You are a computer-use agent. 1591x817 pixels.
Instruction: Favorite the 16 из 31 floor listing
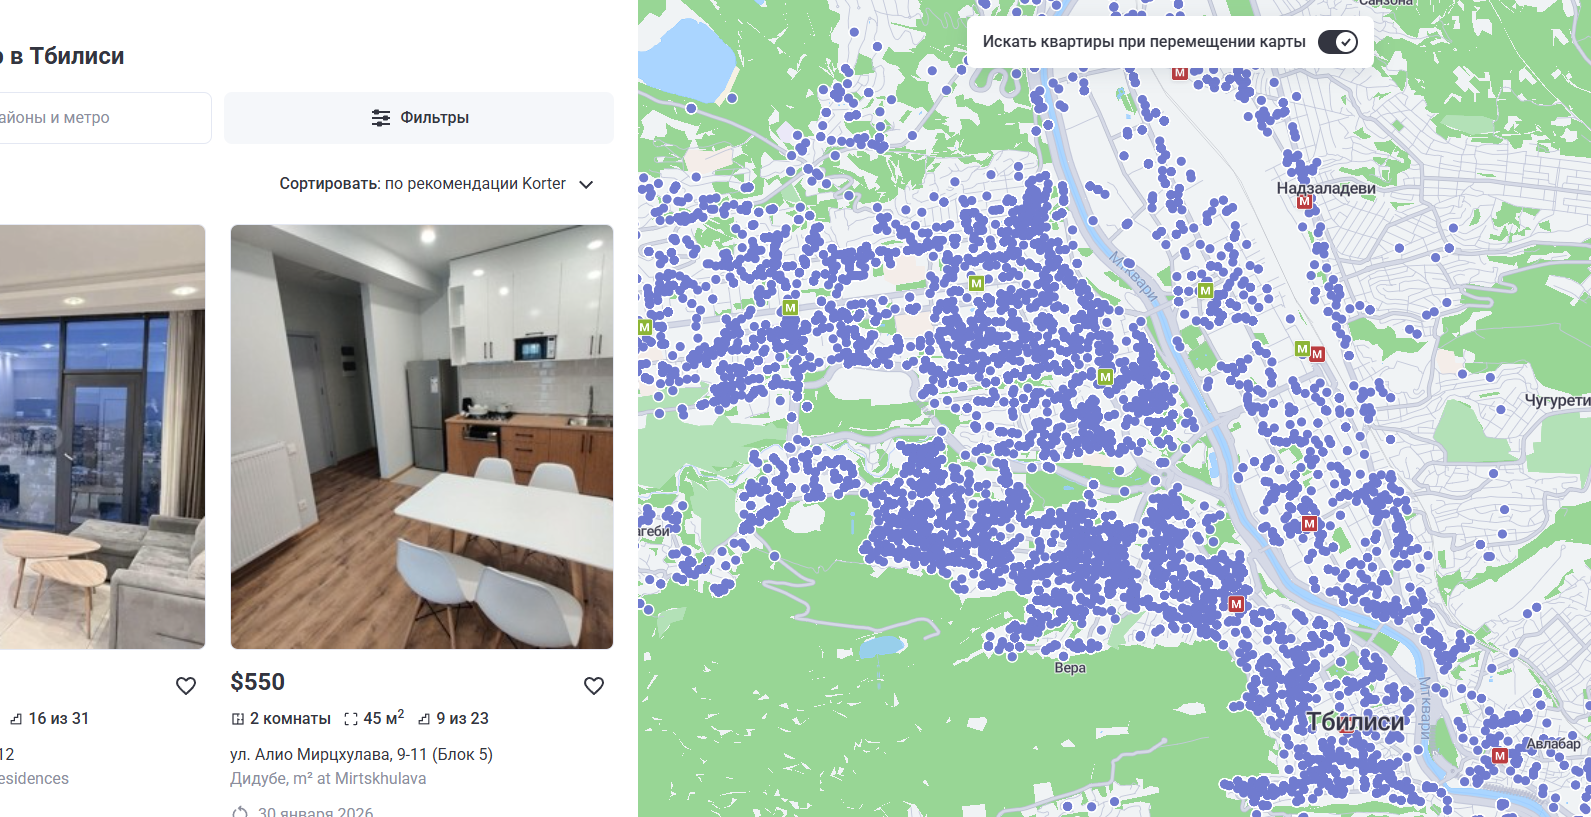coord(186,686)
